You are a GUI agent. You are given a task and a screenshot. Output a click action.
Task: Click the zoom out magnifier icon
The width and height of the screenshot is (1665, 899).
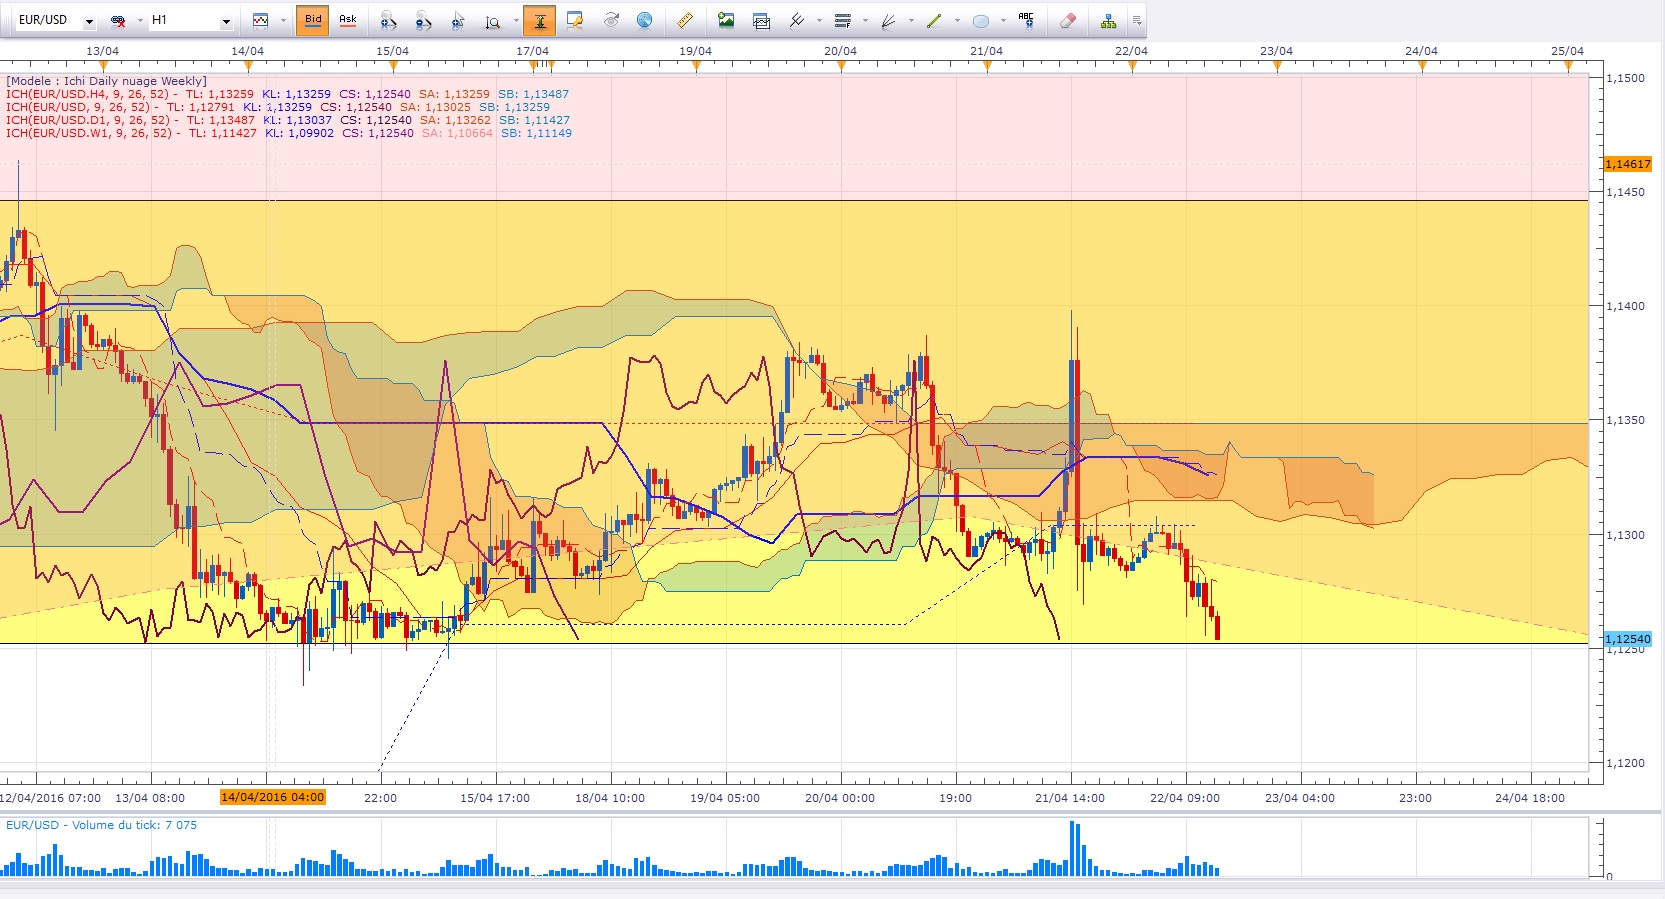(x=423, y=20)
